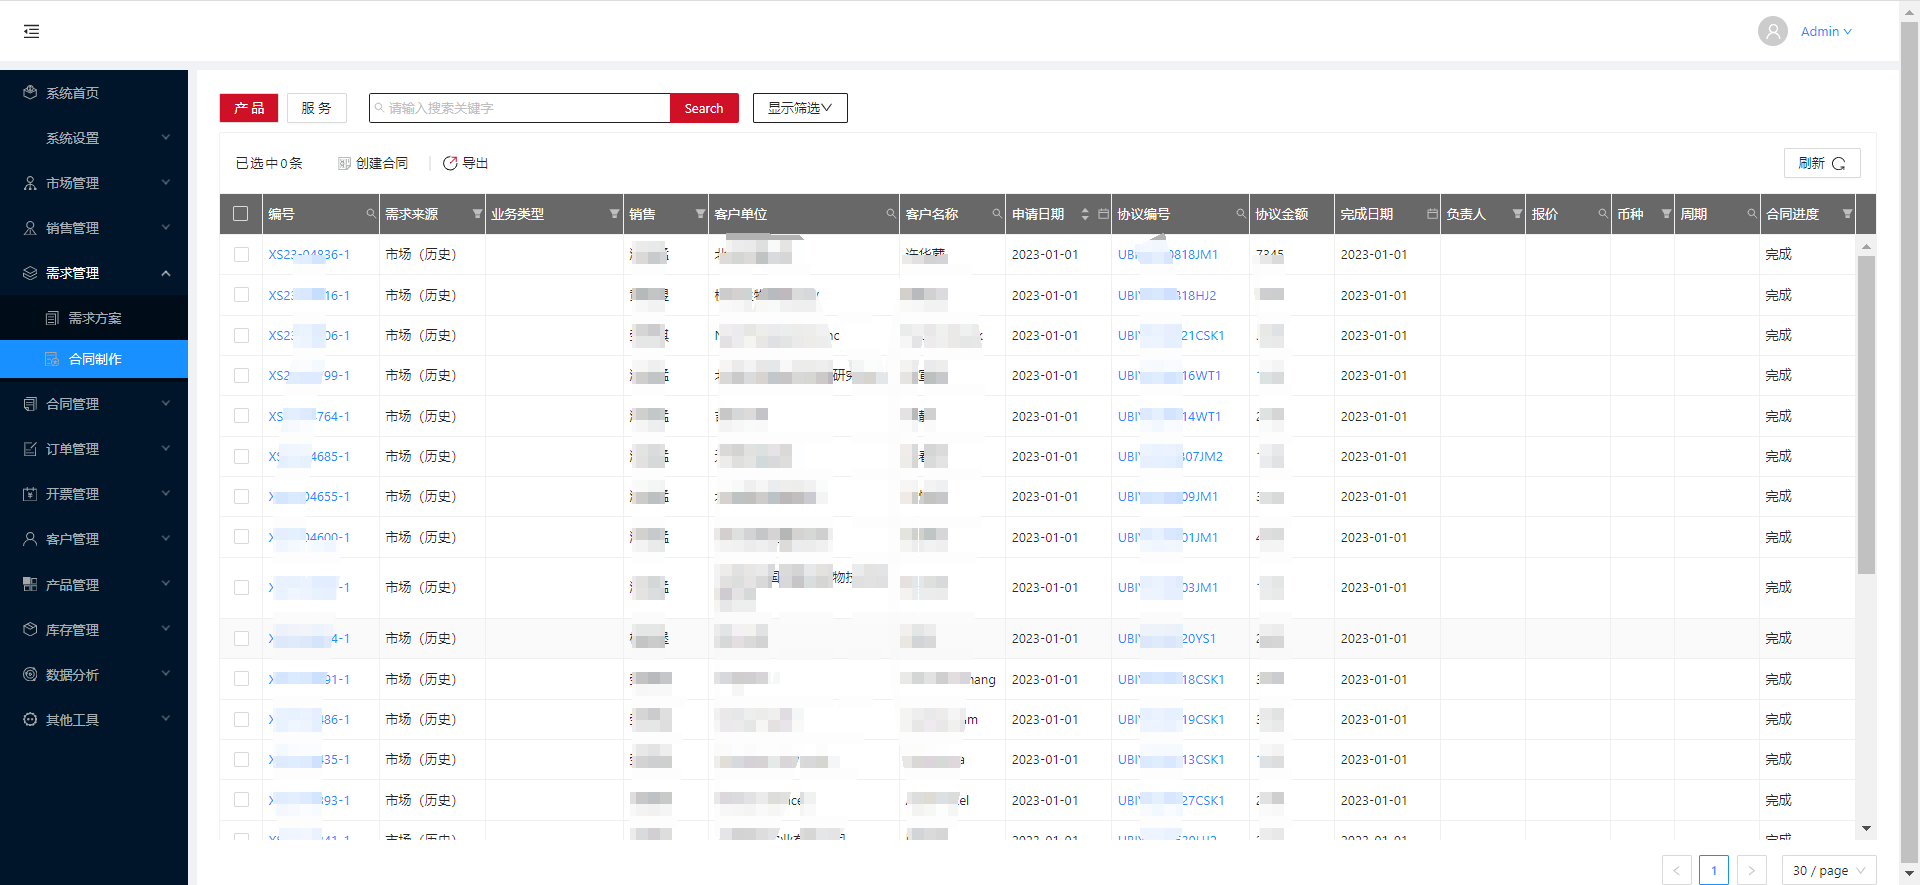Open the 业务类型 column filter icon
This screenshot has width=1920, height=885.
click(614, 214)
